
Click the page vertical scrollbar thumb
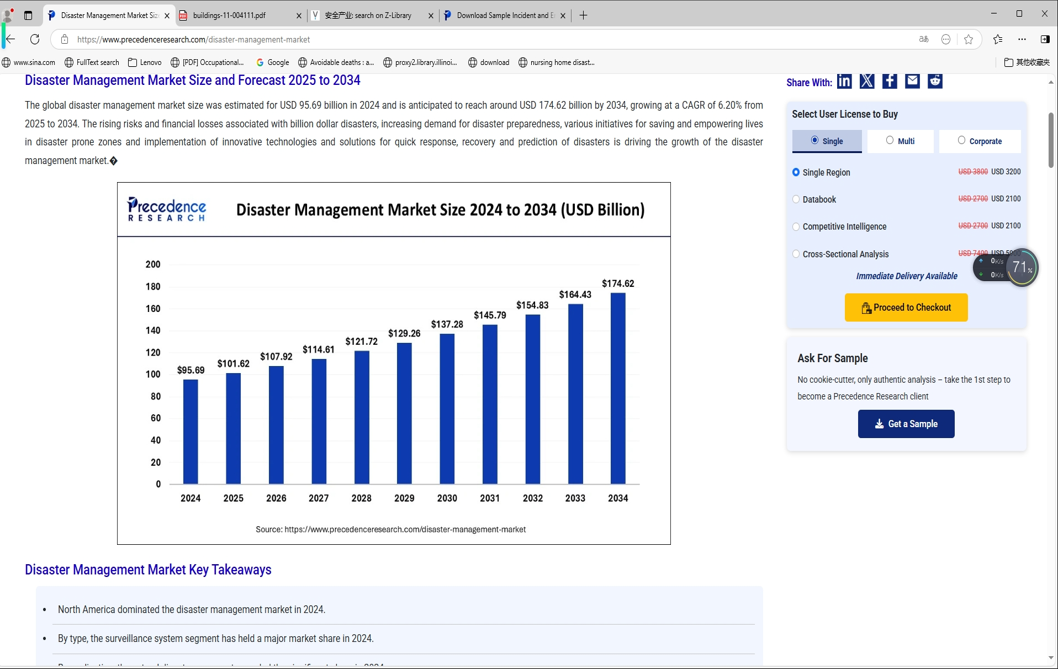pyautogui.click(x=1051, y=140)
